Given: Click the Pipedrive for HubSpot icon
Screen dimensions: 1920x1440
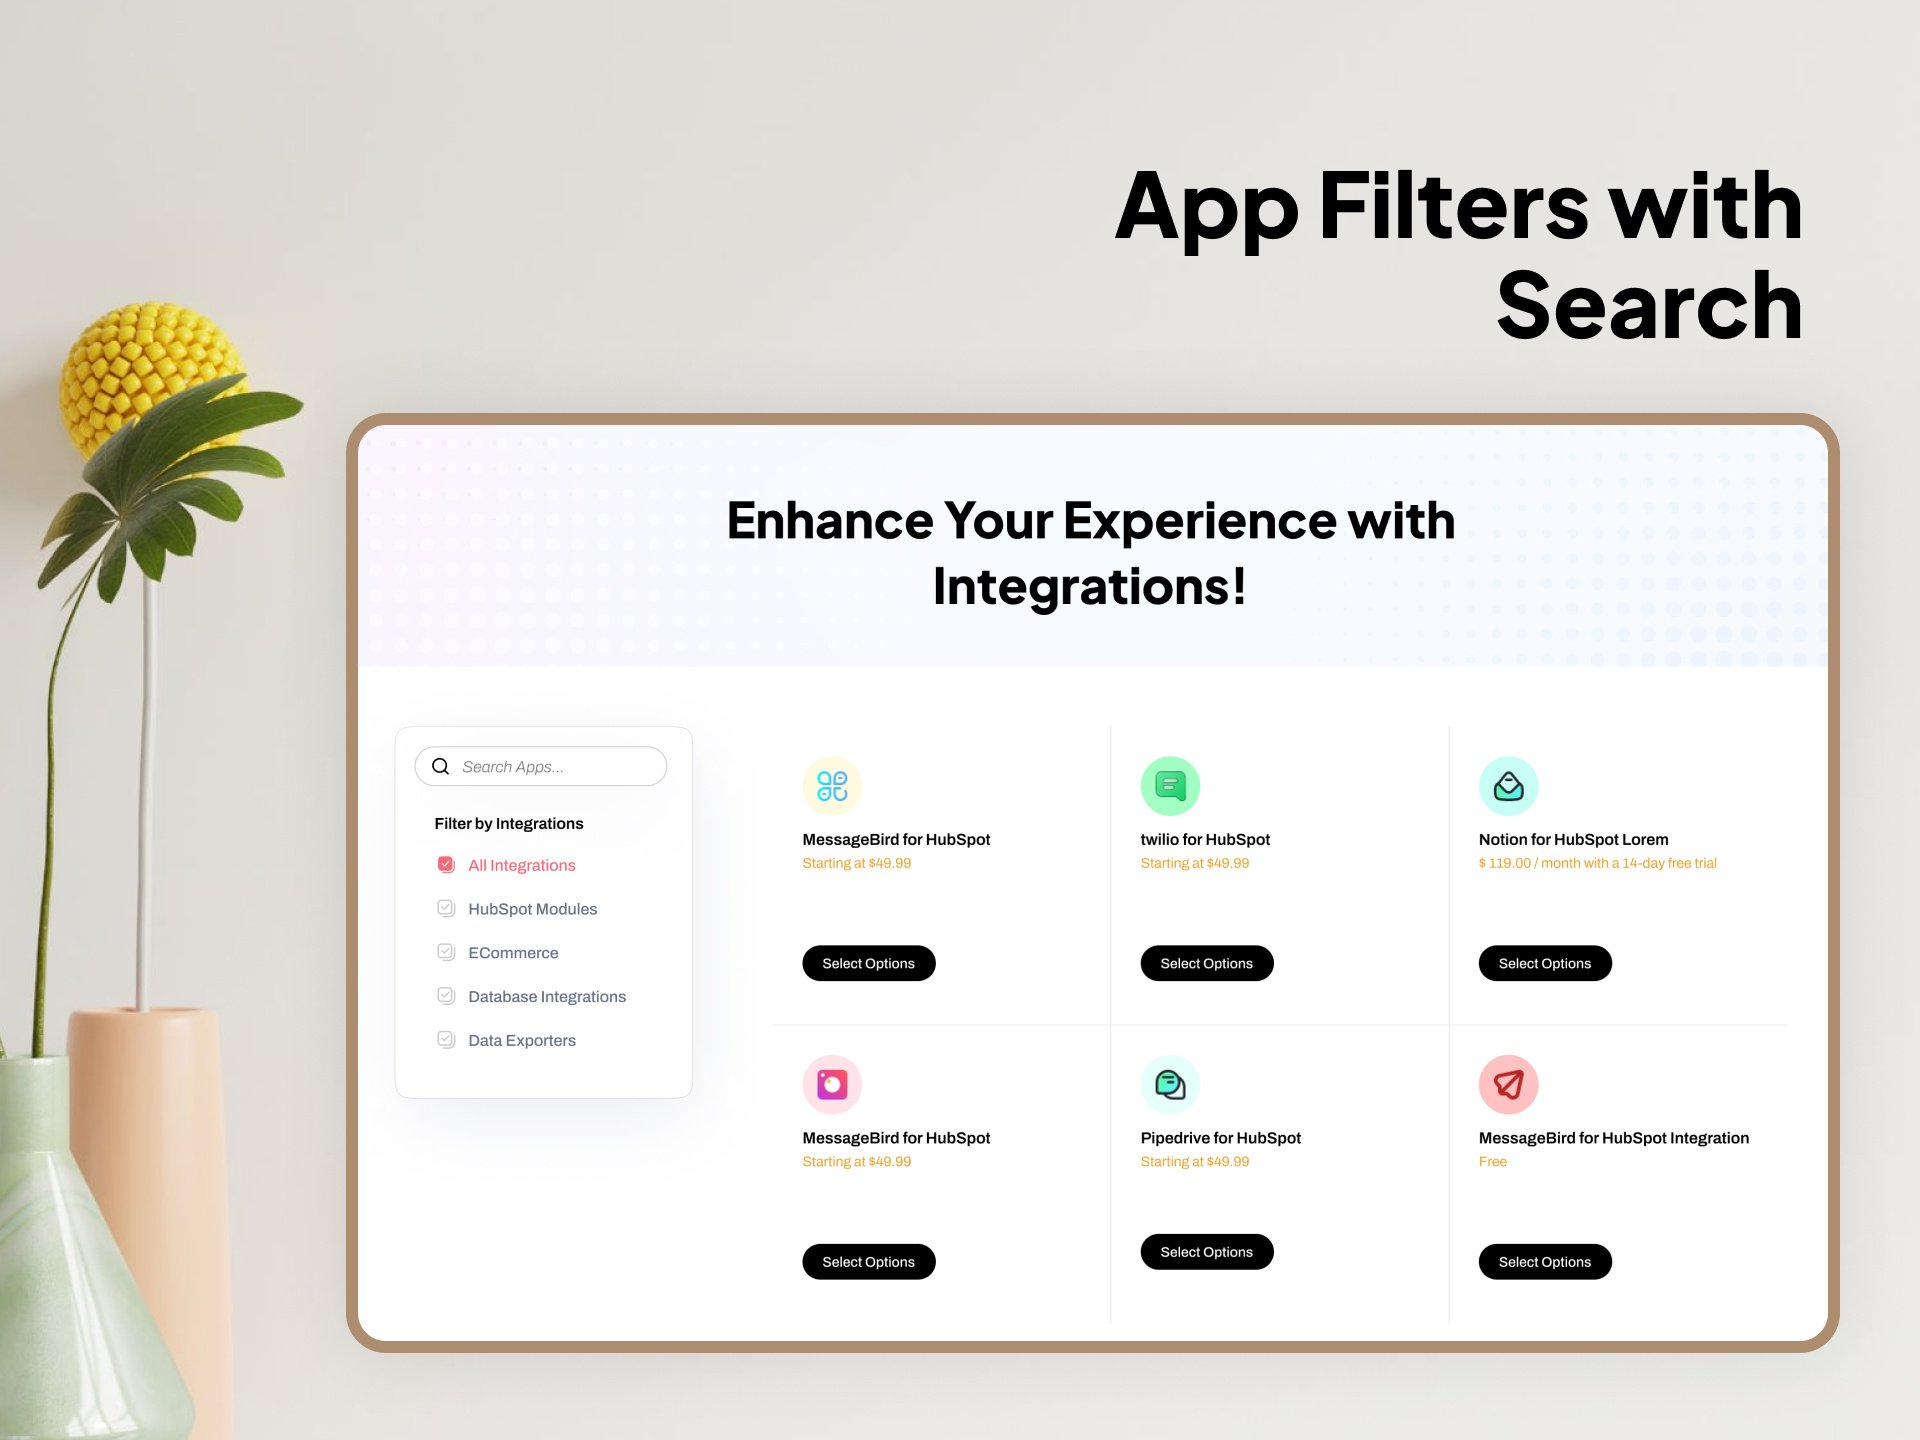Looking at the screenshot, I should tap(1170, 1083).
